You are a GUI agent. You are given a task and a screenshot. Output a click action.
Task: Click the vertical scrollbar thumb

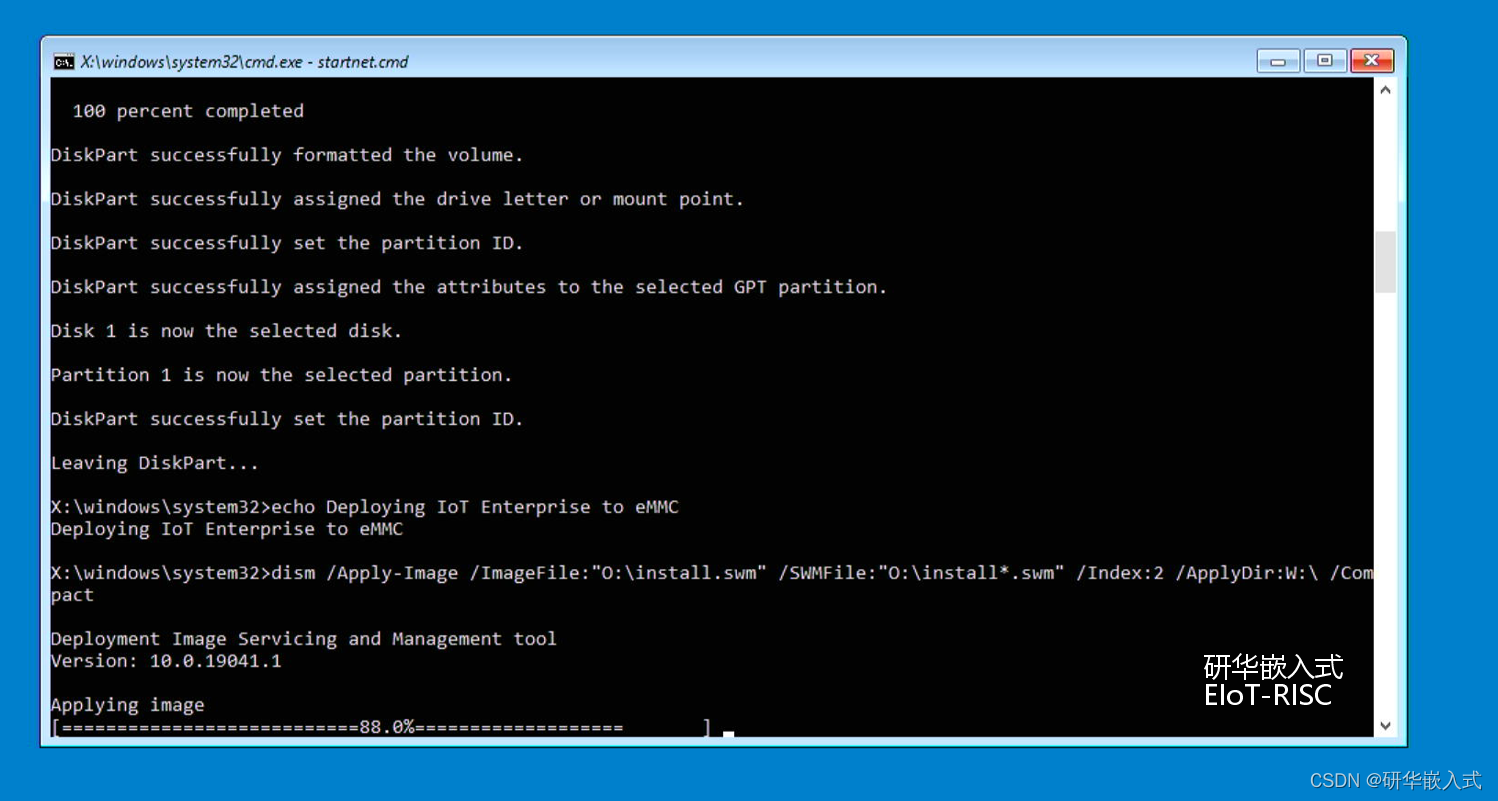point(1385,262)
